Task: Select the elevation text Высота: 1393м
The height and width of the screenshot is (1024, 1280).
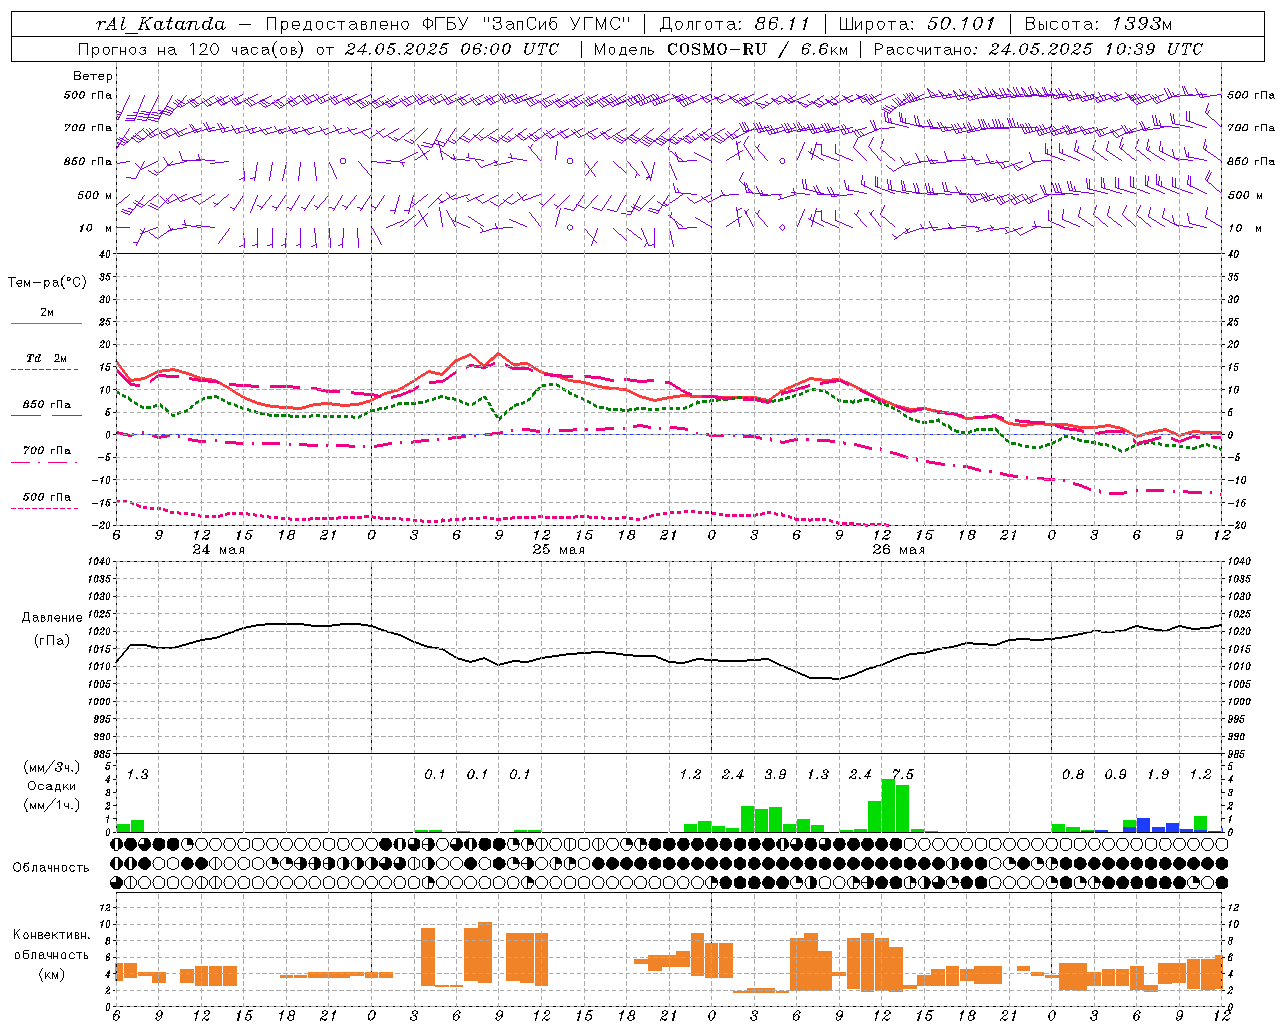Action: 1099,24
